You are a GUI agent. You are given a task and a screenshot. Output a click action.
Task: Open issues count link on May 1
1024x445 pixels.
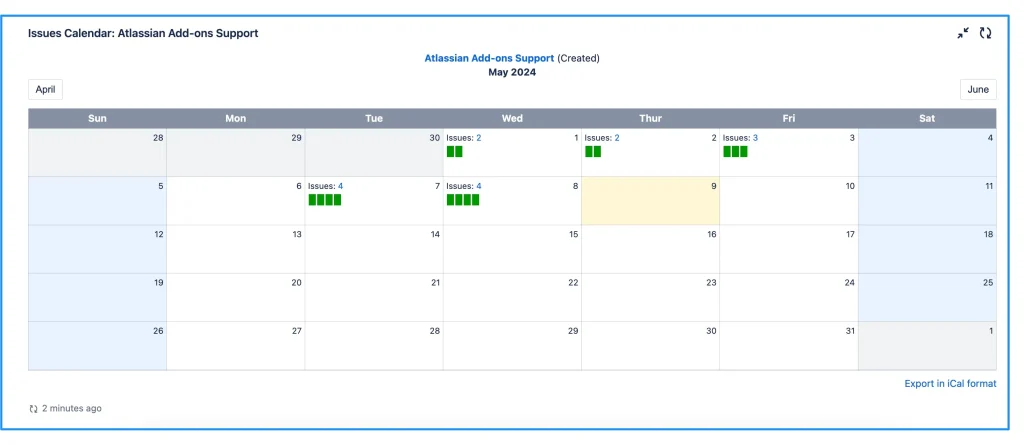point(478,138)
